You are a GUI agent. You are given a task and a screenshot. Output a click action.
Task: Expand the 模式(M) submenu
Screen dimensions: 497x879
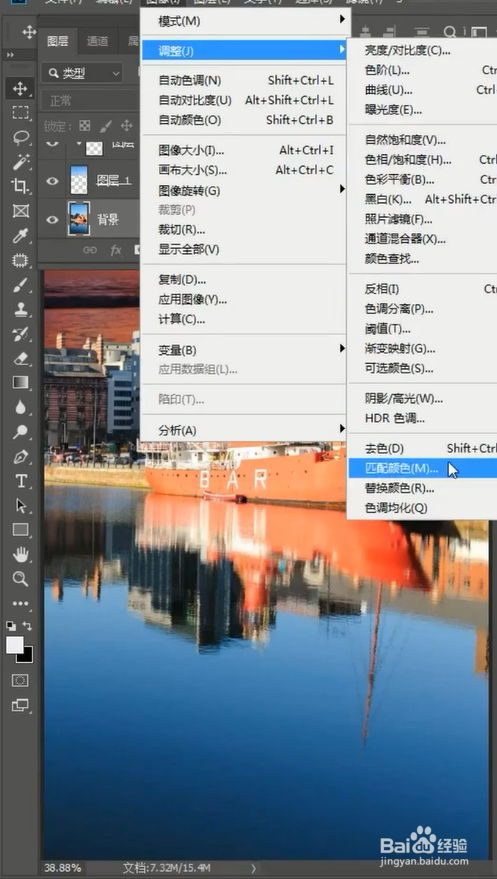click(245, 21)
